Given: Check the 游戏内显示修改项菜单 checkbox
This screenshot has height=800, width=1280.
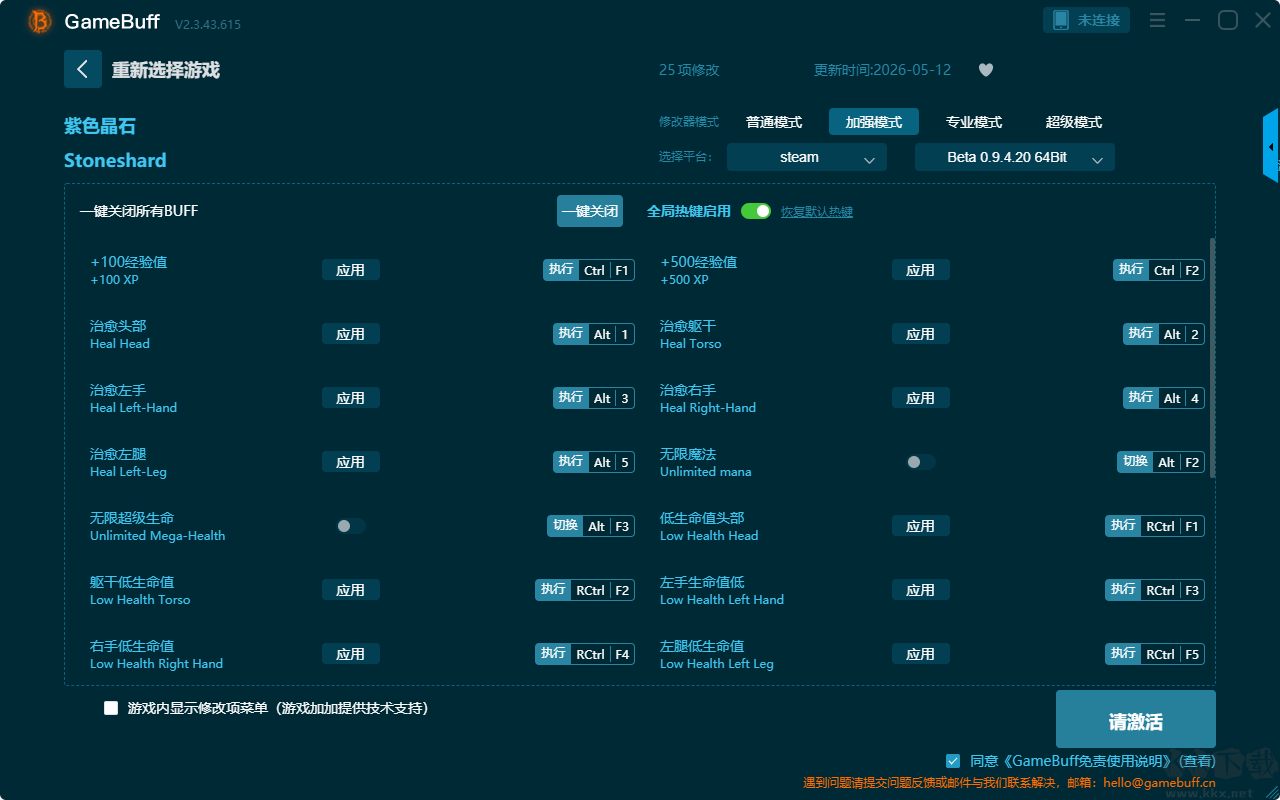Looking at the screenshot, I should (111, 708).
